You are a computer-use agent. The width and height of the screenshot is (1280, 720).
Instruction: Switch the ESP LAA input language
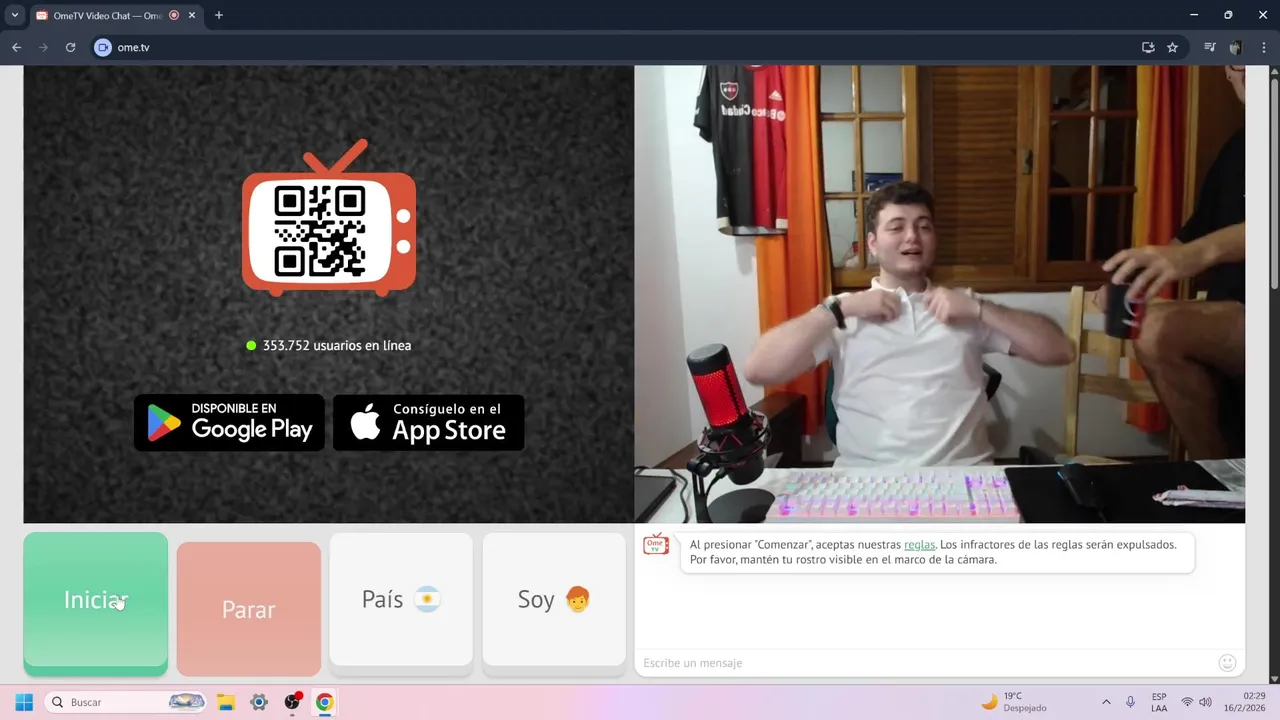coord(1159,702)
